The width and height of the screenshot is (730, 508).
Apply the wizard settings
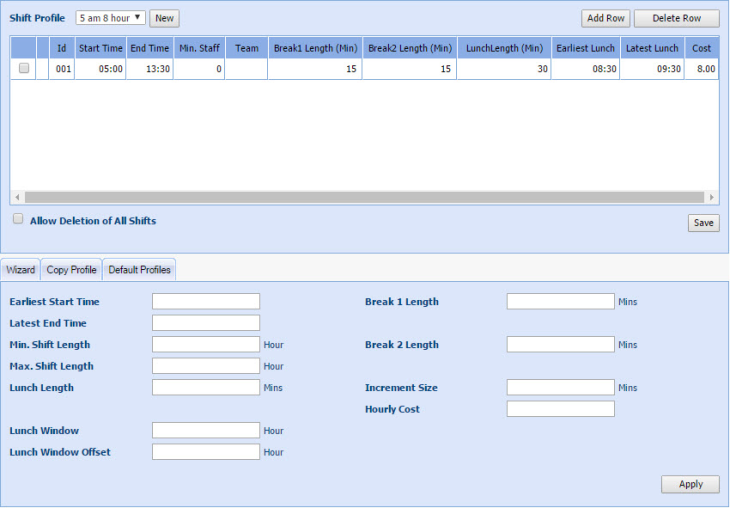pos(689,484)
